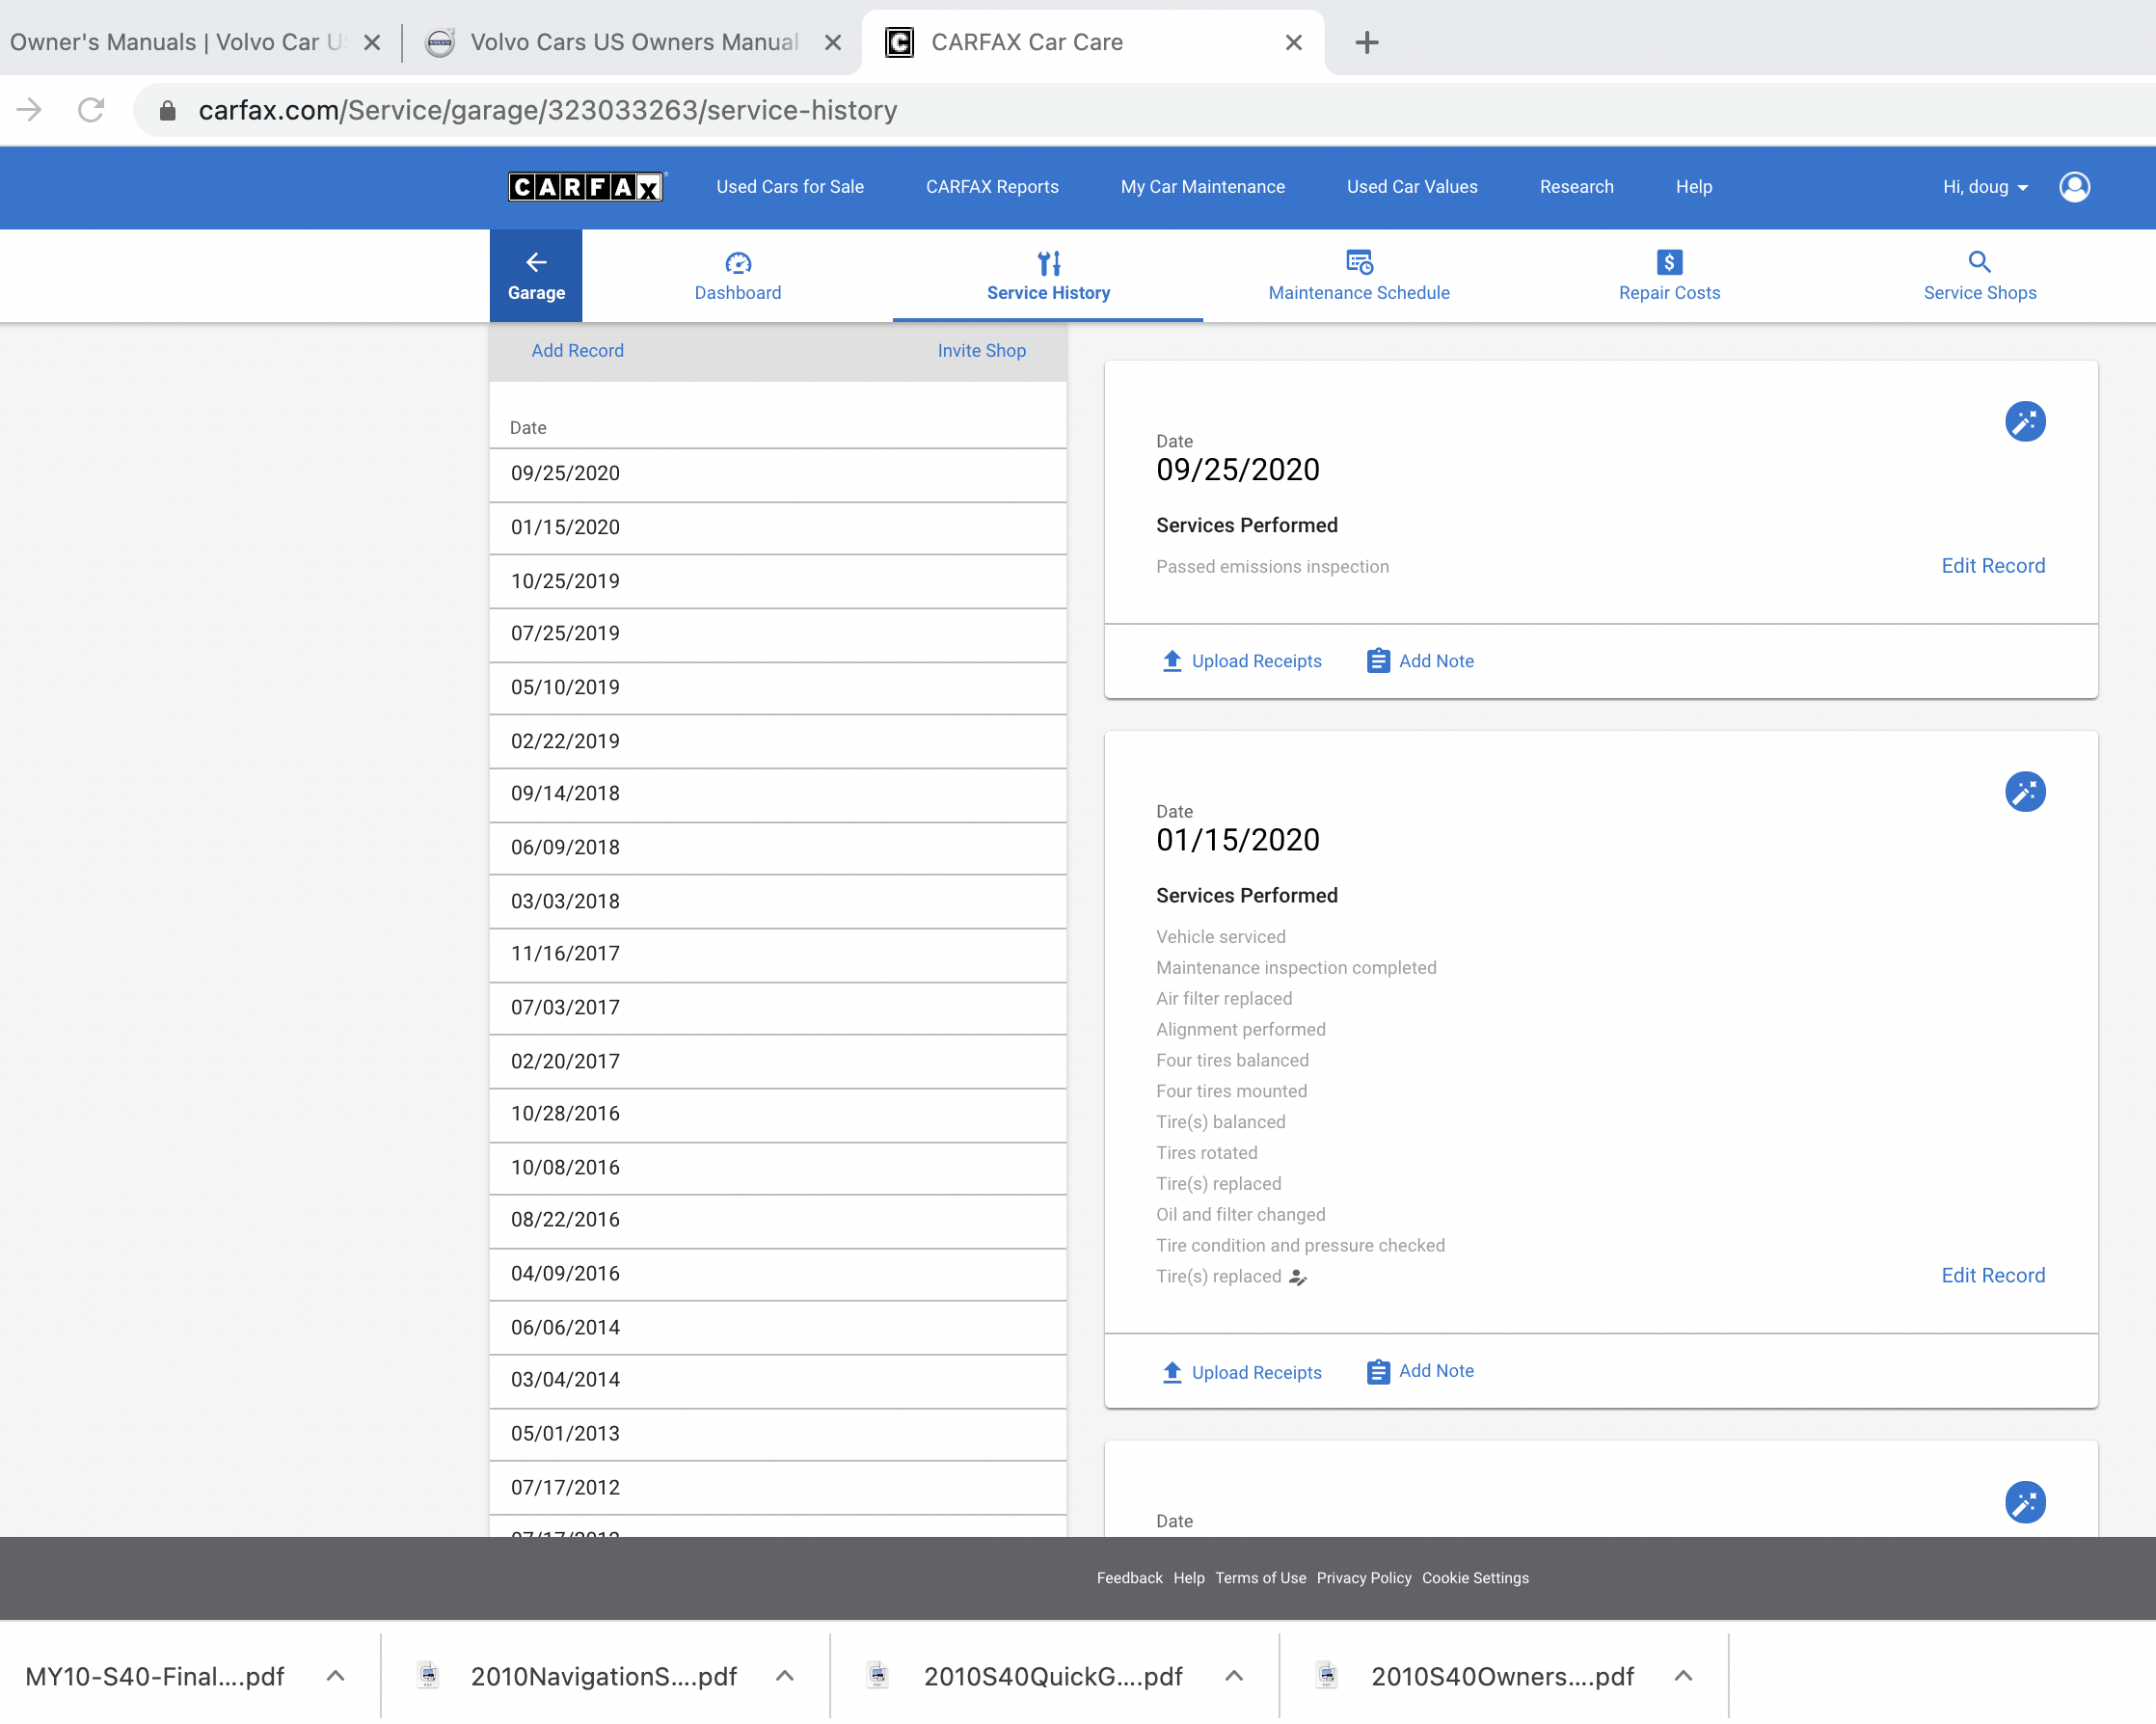Image resolution: width=2156 pixels, height=1724 pixels.
Task: Open downloaded MY10-S40-Final pdf
Action: pos(154,1676)
